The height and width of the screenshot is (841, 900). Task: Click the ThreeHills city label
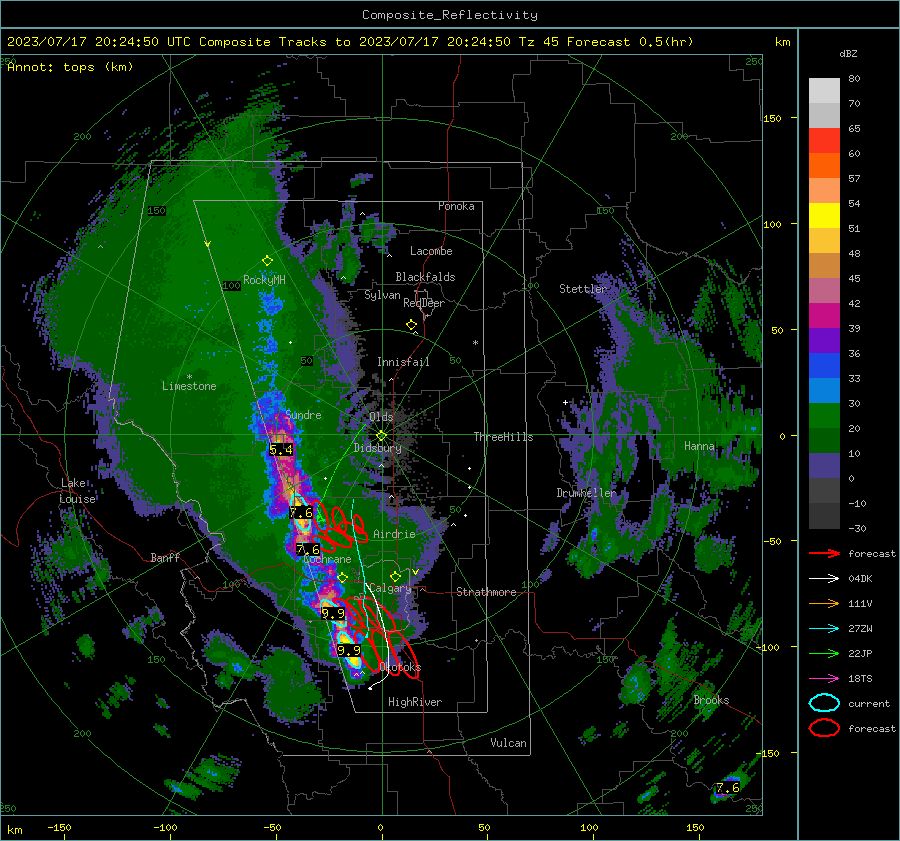click(x=503, y=437)
